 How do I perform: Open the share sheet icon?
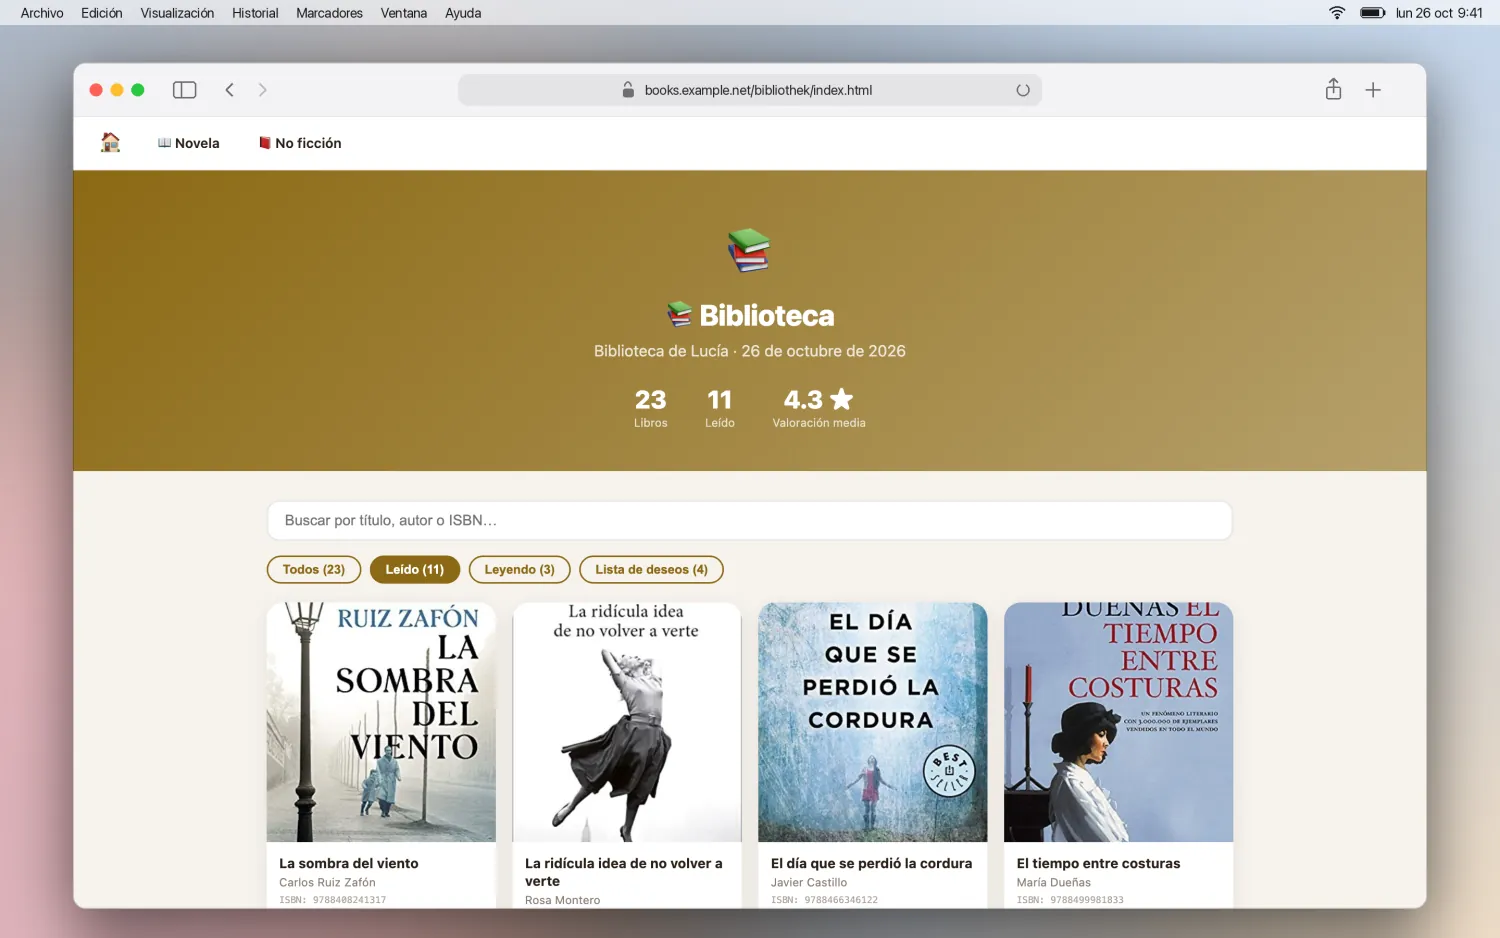point(1333,89)
